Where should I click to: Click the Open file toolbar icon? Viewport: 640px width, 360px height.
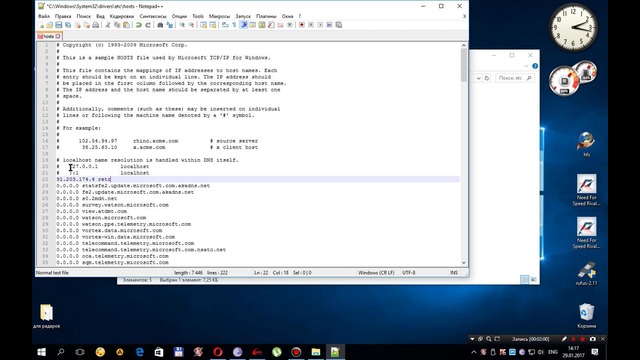tap(49, 25)
